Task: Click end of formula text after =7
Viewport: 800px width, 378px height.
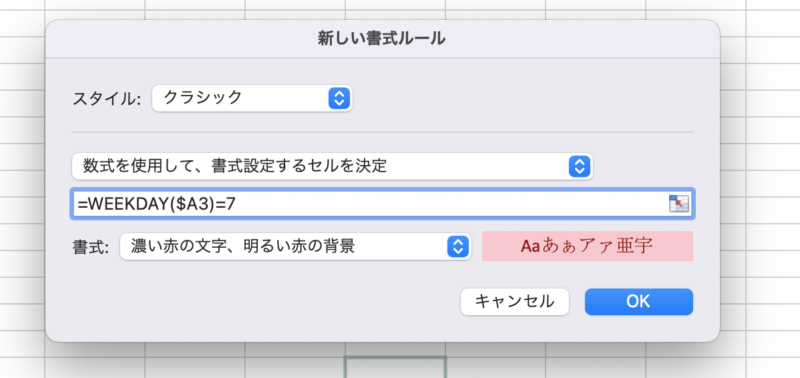Action: (237, 204)
